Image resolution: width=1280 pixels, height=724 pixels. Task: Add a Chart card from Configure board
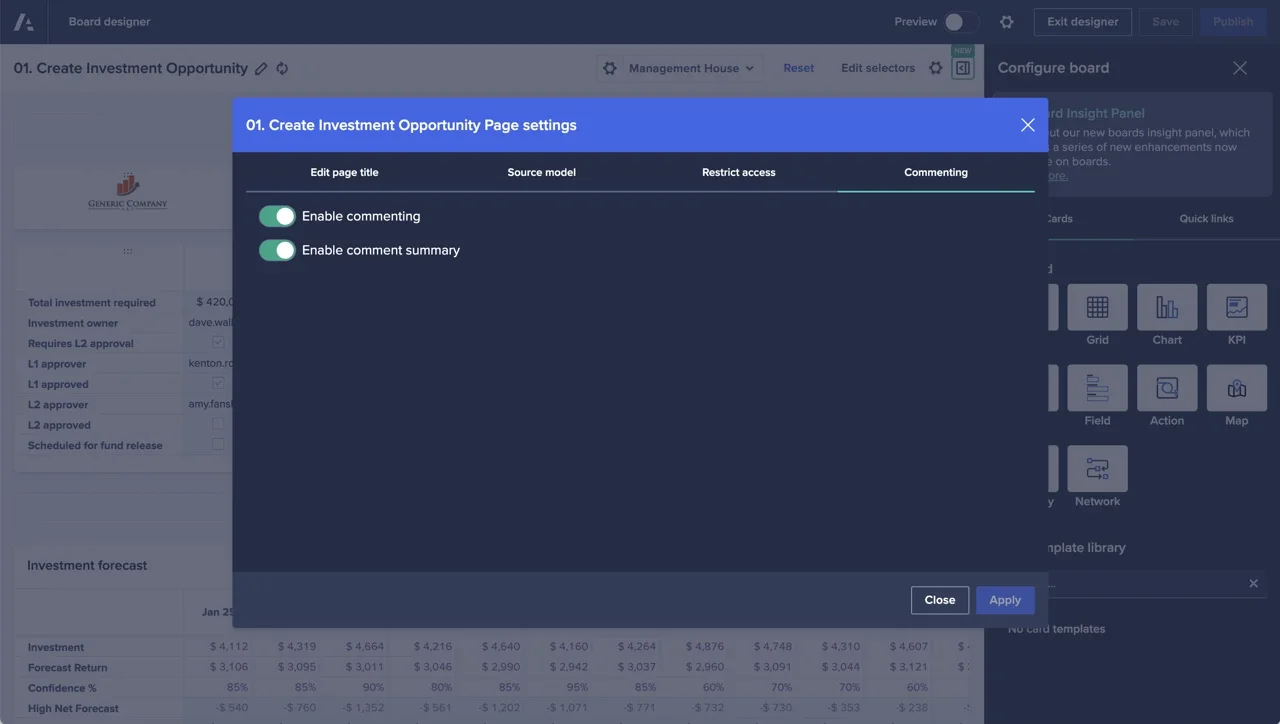tap(1167, 307)
